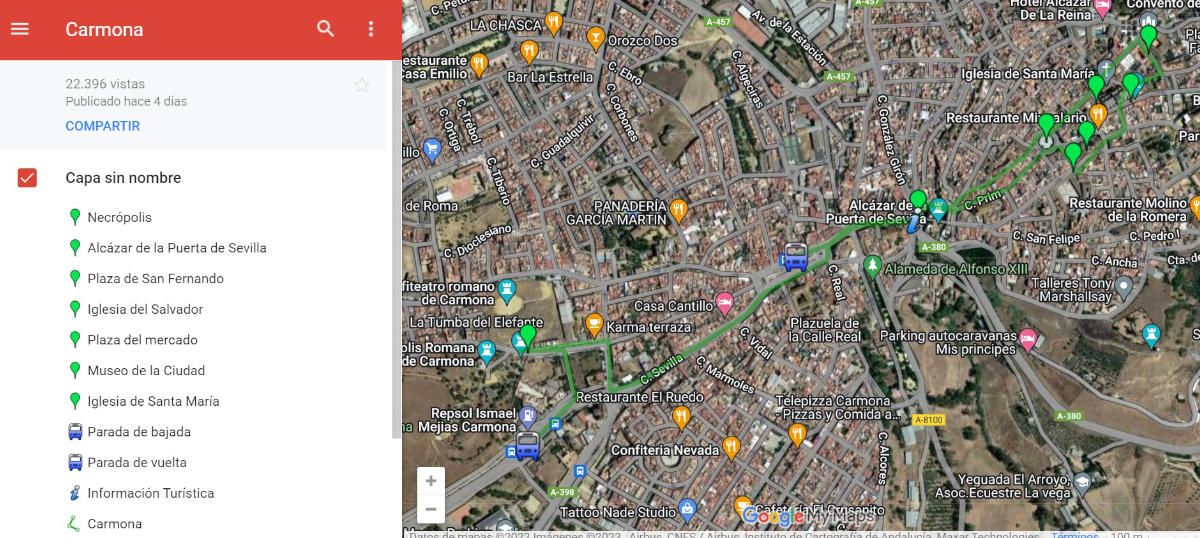This screenshot has height=538, width=1200.
Task: Click the blue bus marker near Repsol station
Action: click(528, 446)
